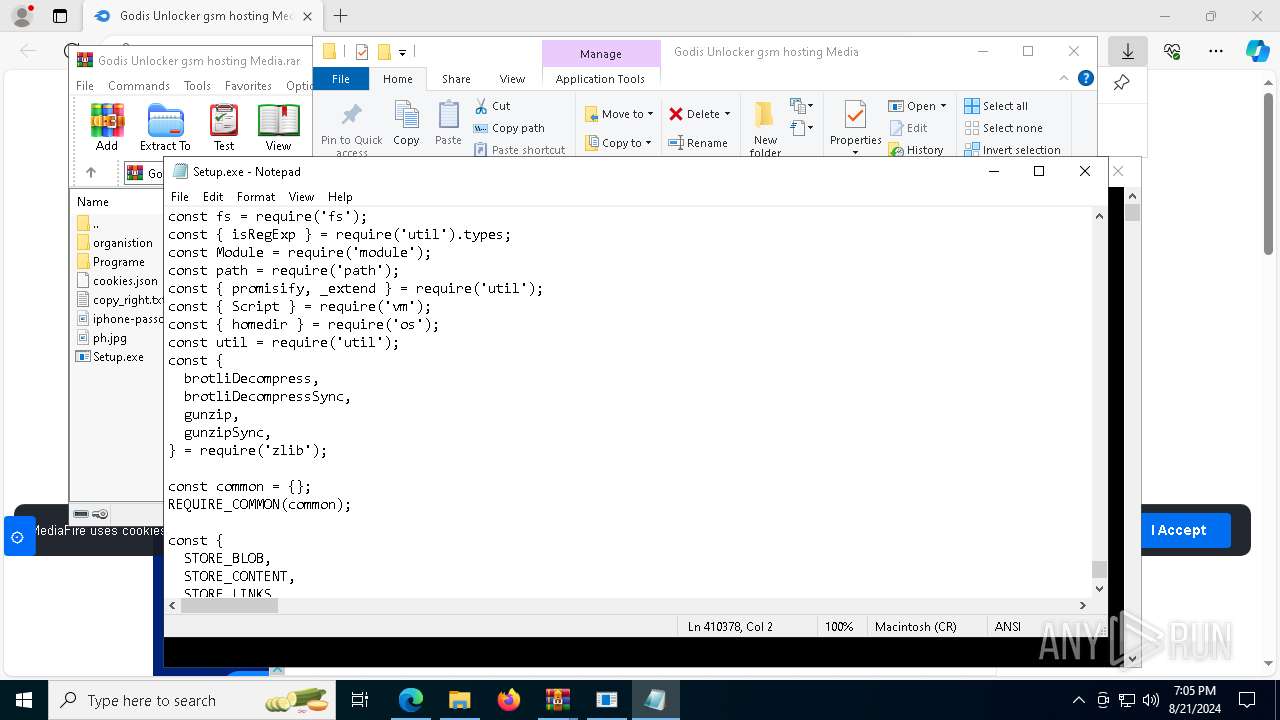Click the Edge downloads icon

pyautogui.click(x=1128, y=51)
